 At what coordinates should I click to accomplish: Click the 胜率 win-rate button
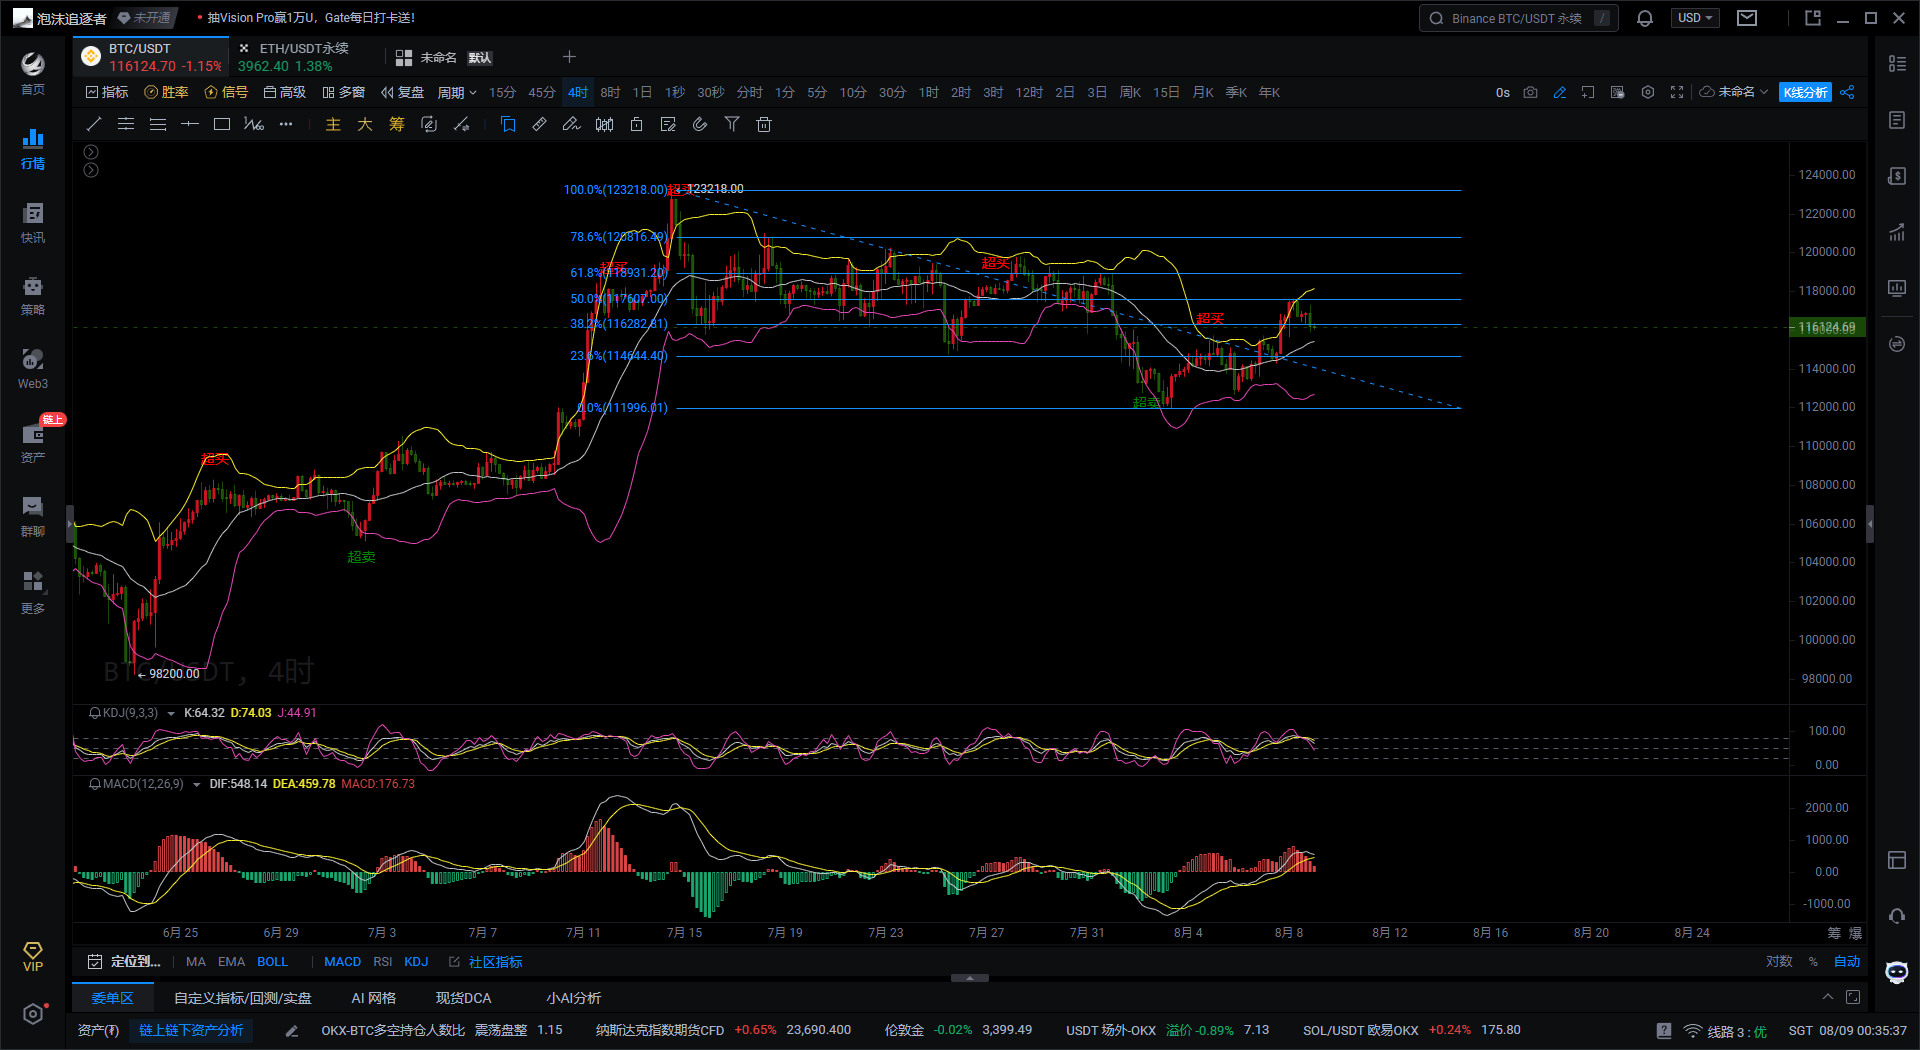pyautogui.click(x=166, y=92)
